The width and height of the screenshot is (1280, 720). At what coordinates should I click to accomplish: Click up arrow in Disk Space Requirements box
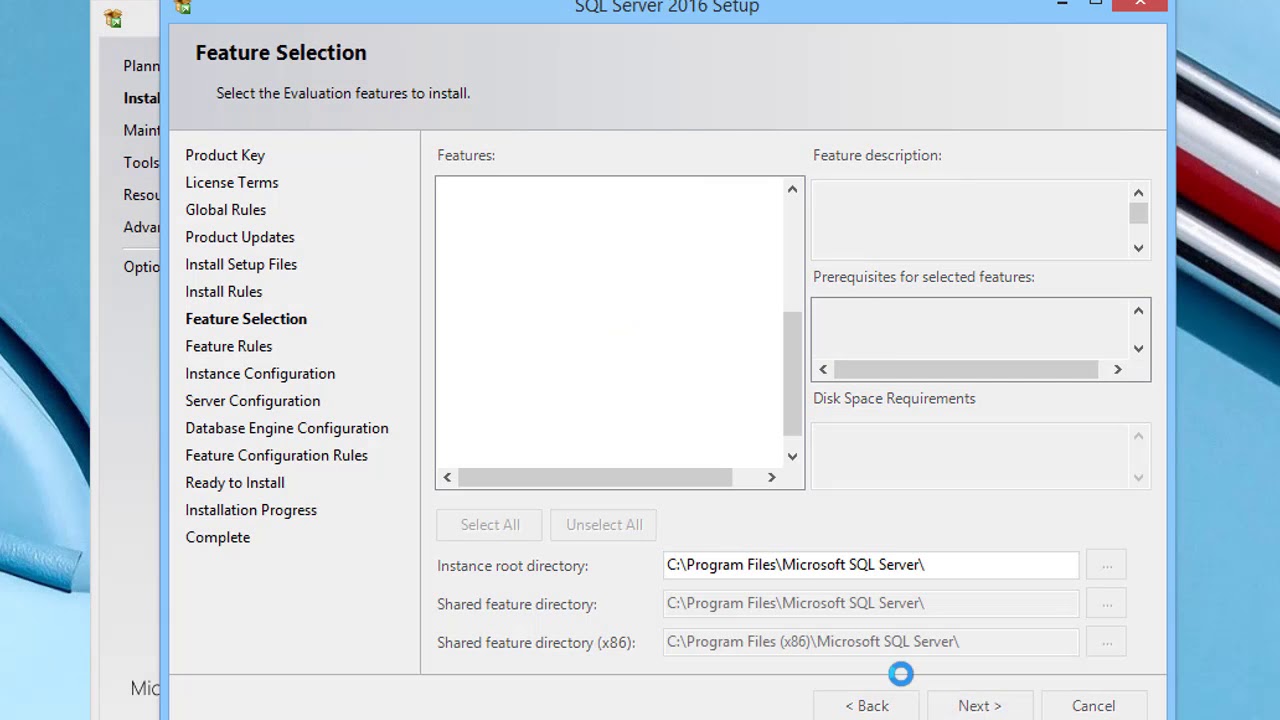(x=1138, y=436)
